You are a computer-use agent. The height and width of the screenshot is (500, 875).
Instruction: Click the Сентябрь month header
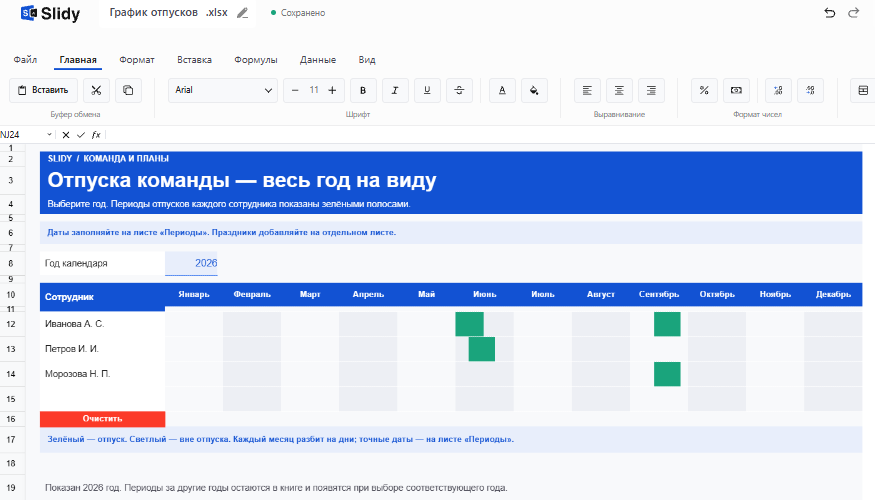coord(659,294)
